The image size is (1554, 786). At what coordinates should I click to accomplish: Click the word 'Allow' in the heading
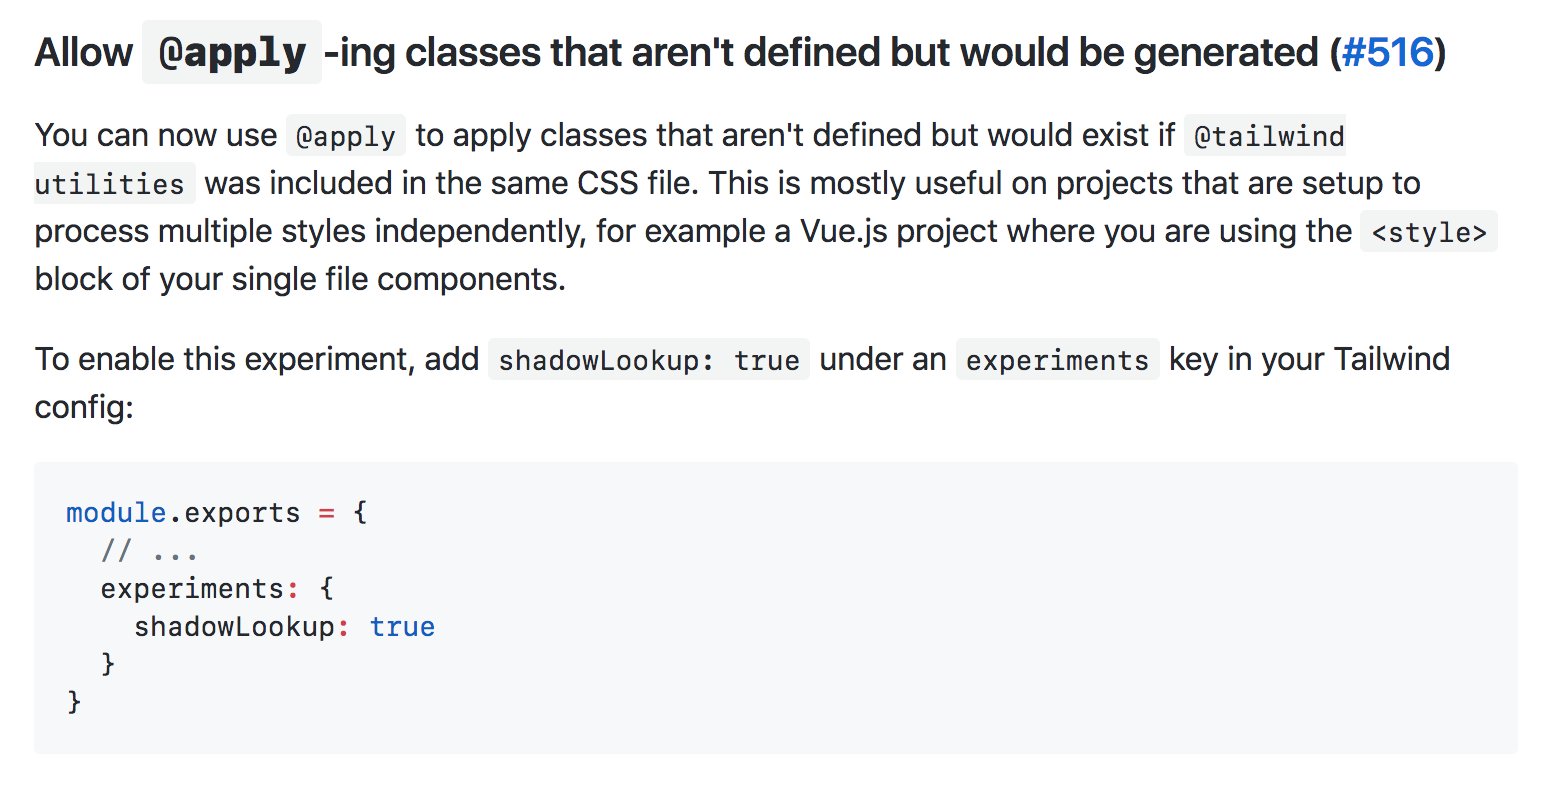coord(84,52)
